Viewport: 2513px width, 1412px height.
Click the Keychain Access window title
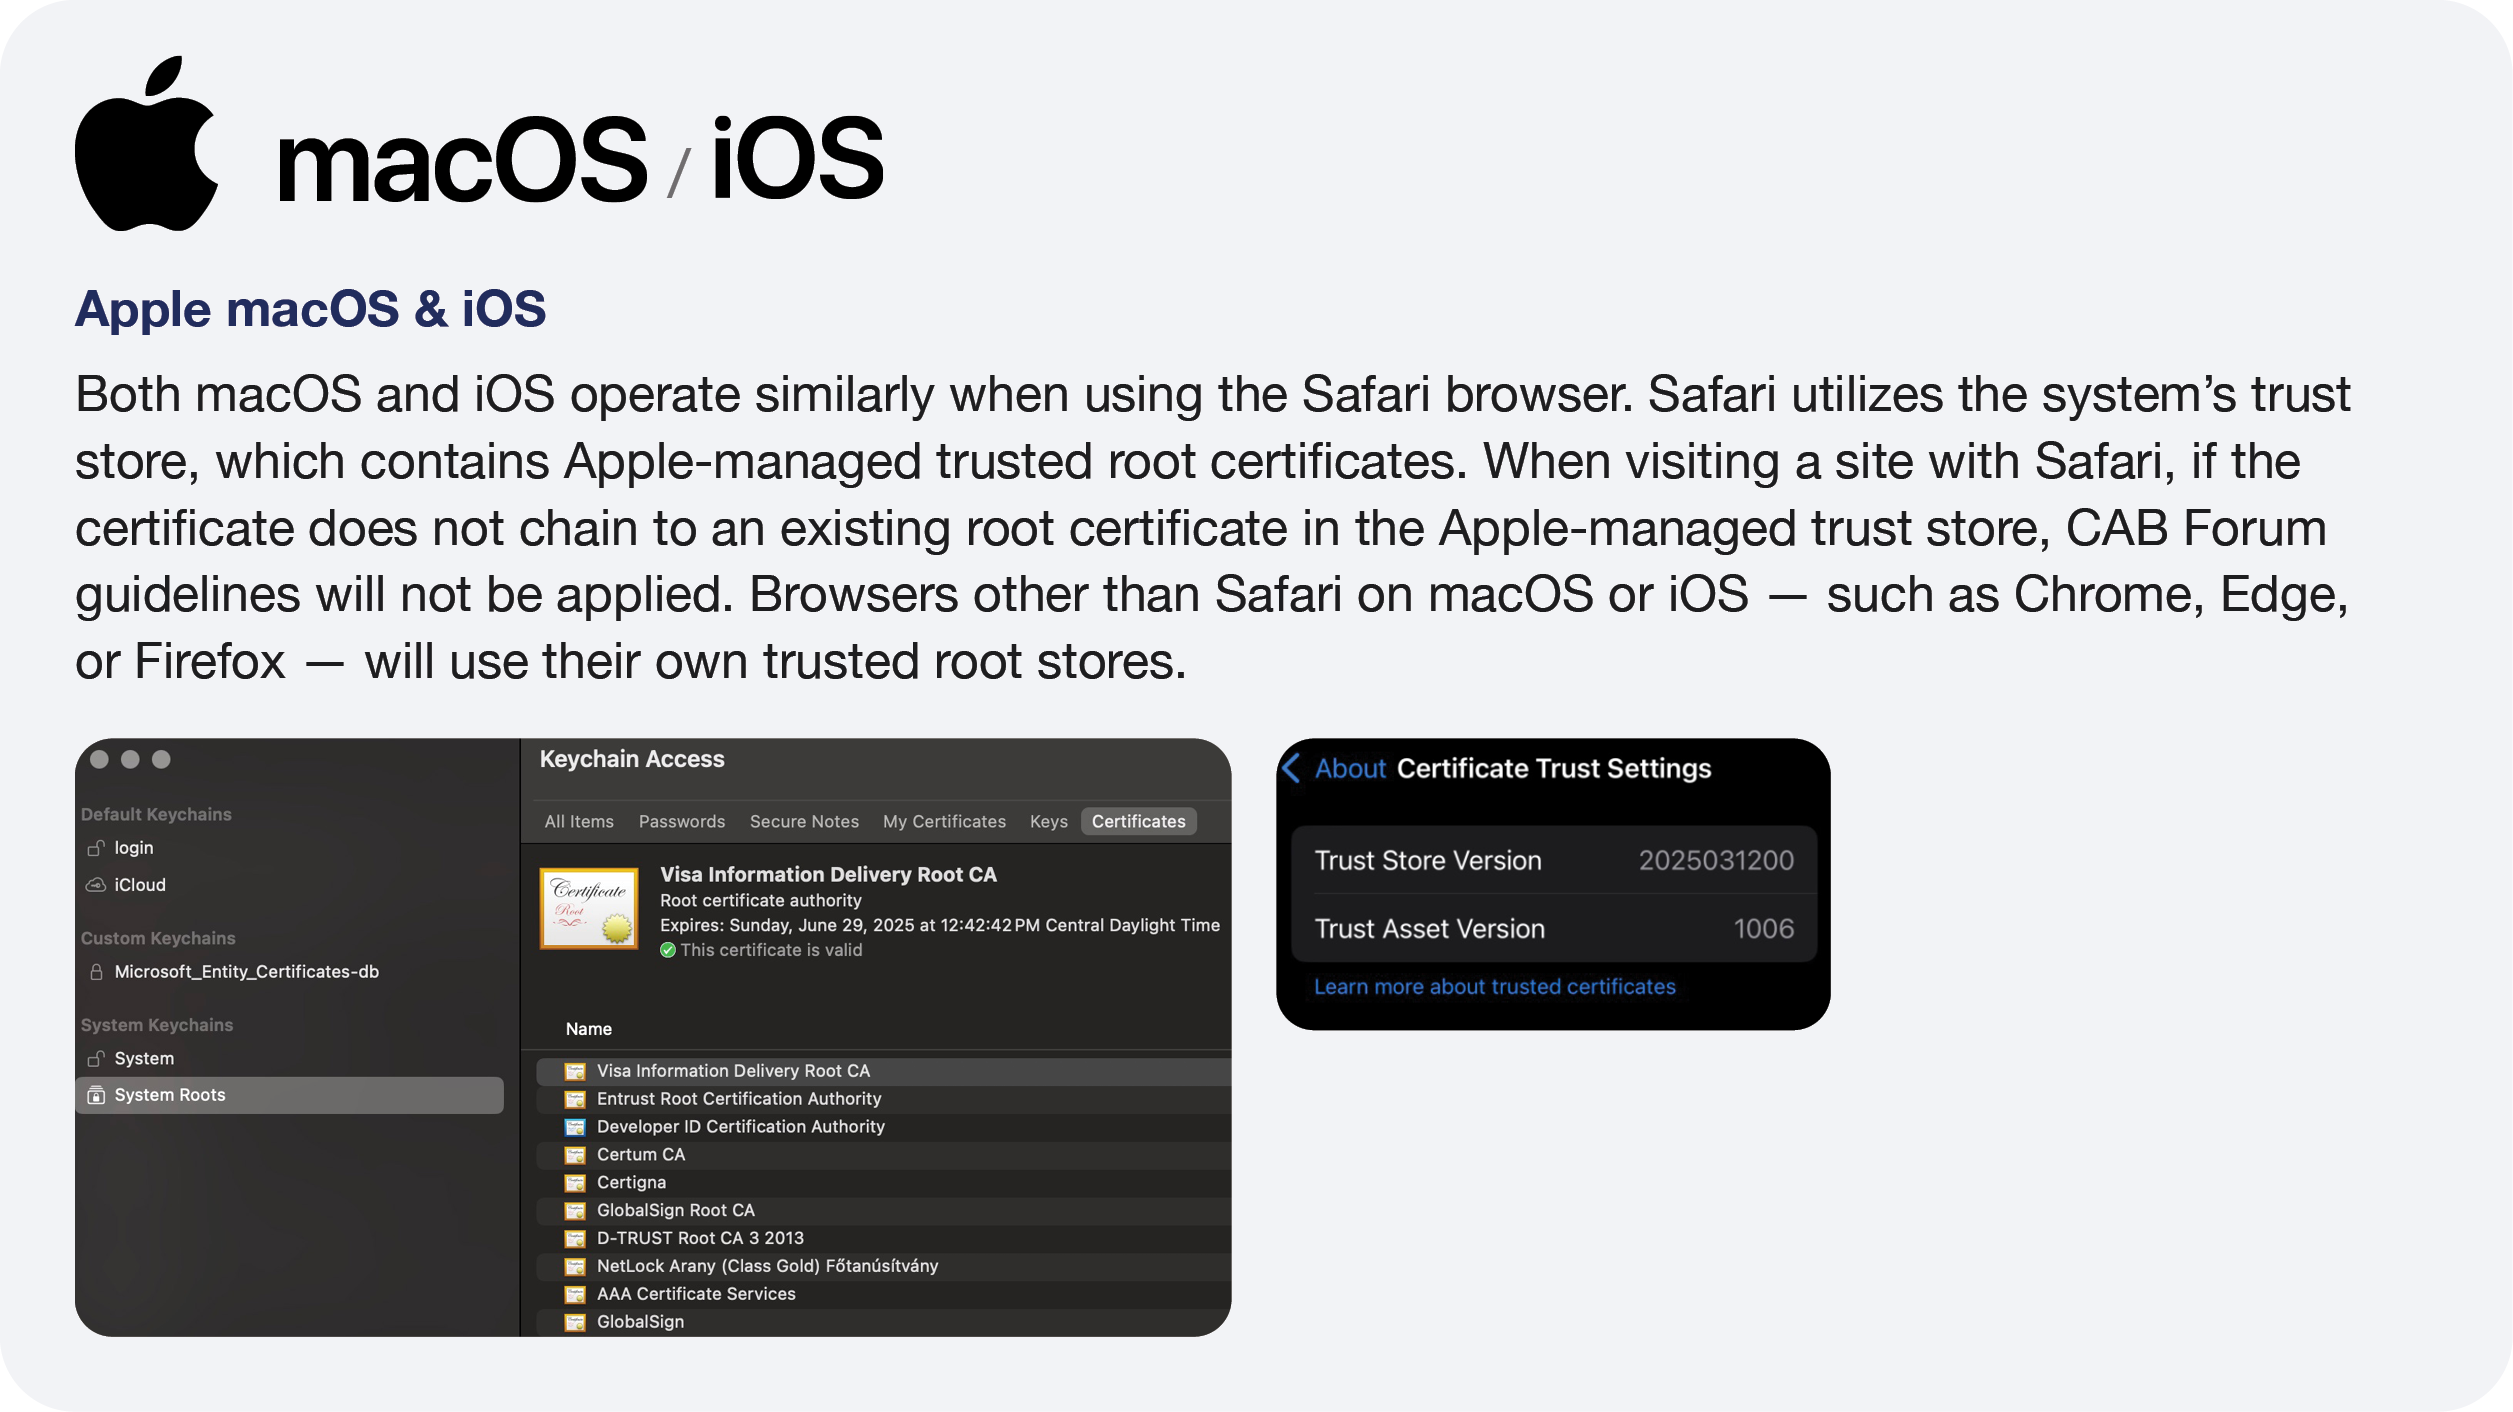click(632, 760)
